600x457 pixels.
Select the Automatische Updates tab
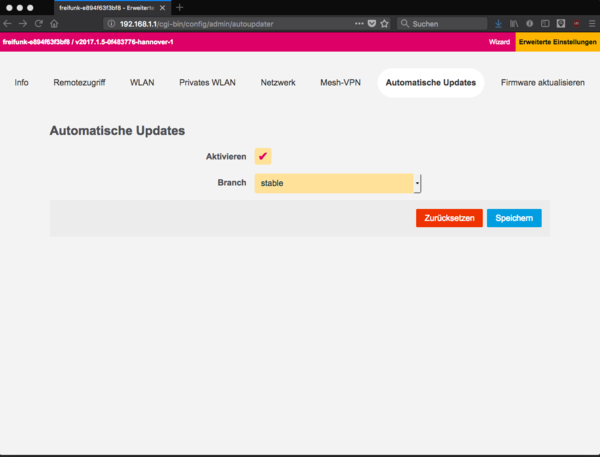(431, 83)
